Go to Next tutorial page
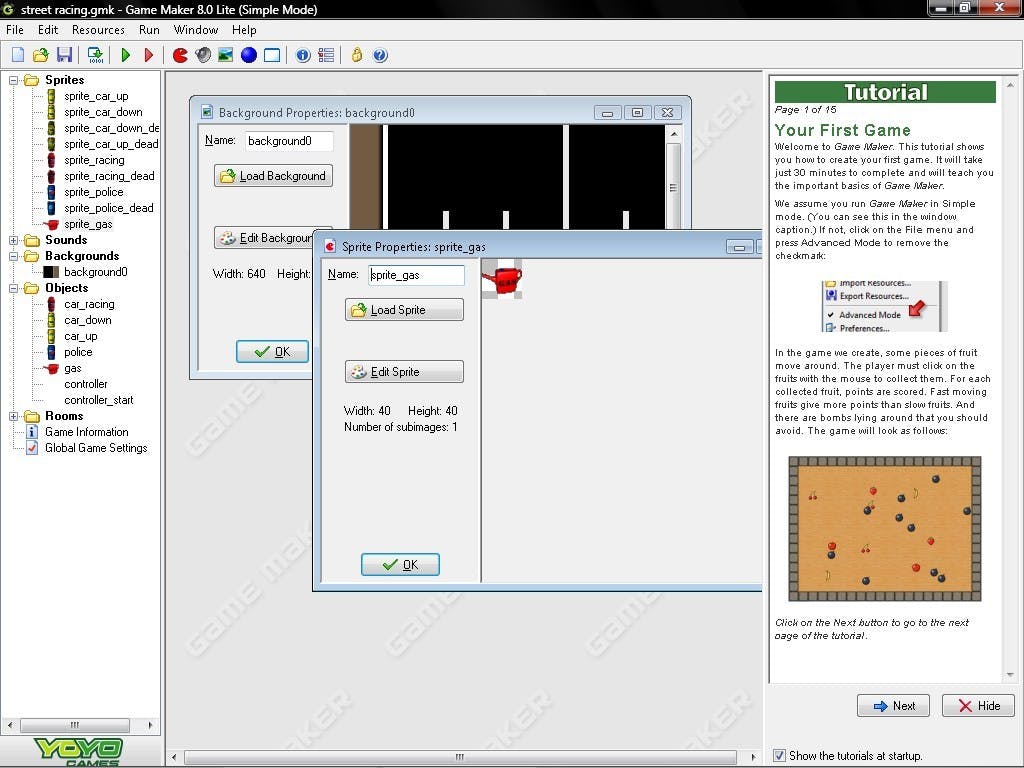This screenshot has width=1024, height=768. click(x=893, y=706)
